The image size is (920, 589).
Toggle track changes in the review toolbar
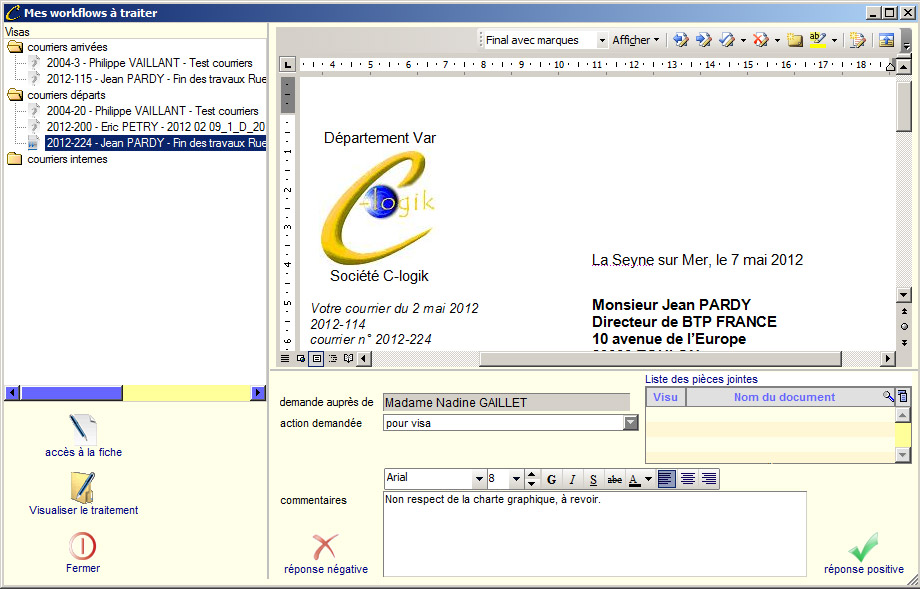tap(857, 40)
